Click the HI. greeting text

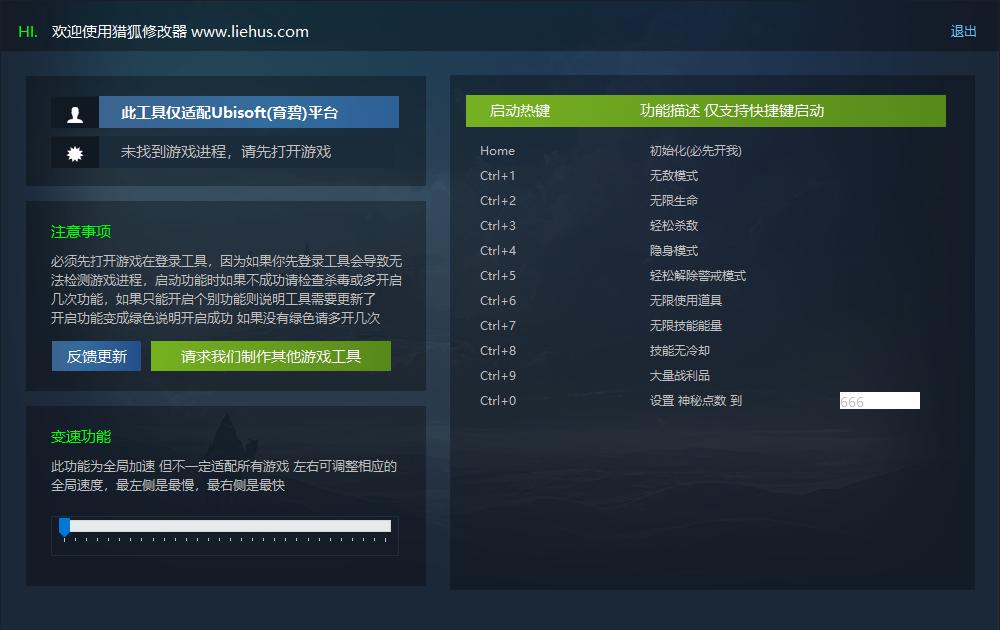[x=28, y=31]
